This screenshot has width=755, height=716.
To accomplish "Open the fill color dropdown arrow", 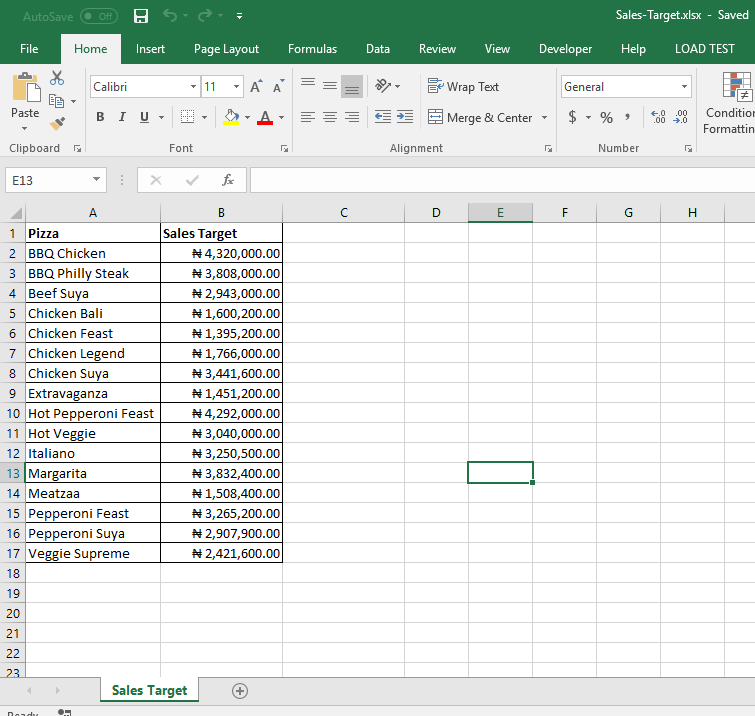I will 247,117.
